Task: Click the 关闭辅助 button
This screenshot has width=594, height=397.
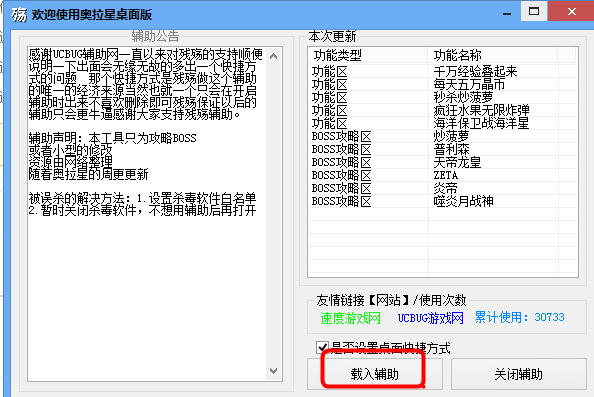Action: (x=518, y=374)
